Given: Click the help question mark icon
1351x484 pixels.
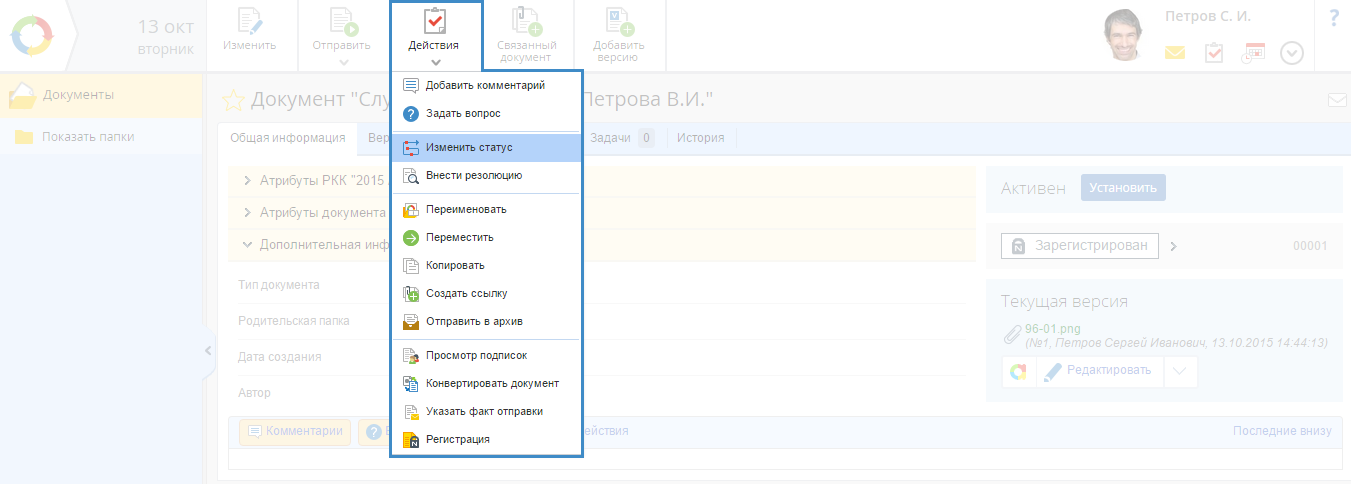Looking at the screenshot, I should 1333,18.
